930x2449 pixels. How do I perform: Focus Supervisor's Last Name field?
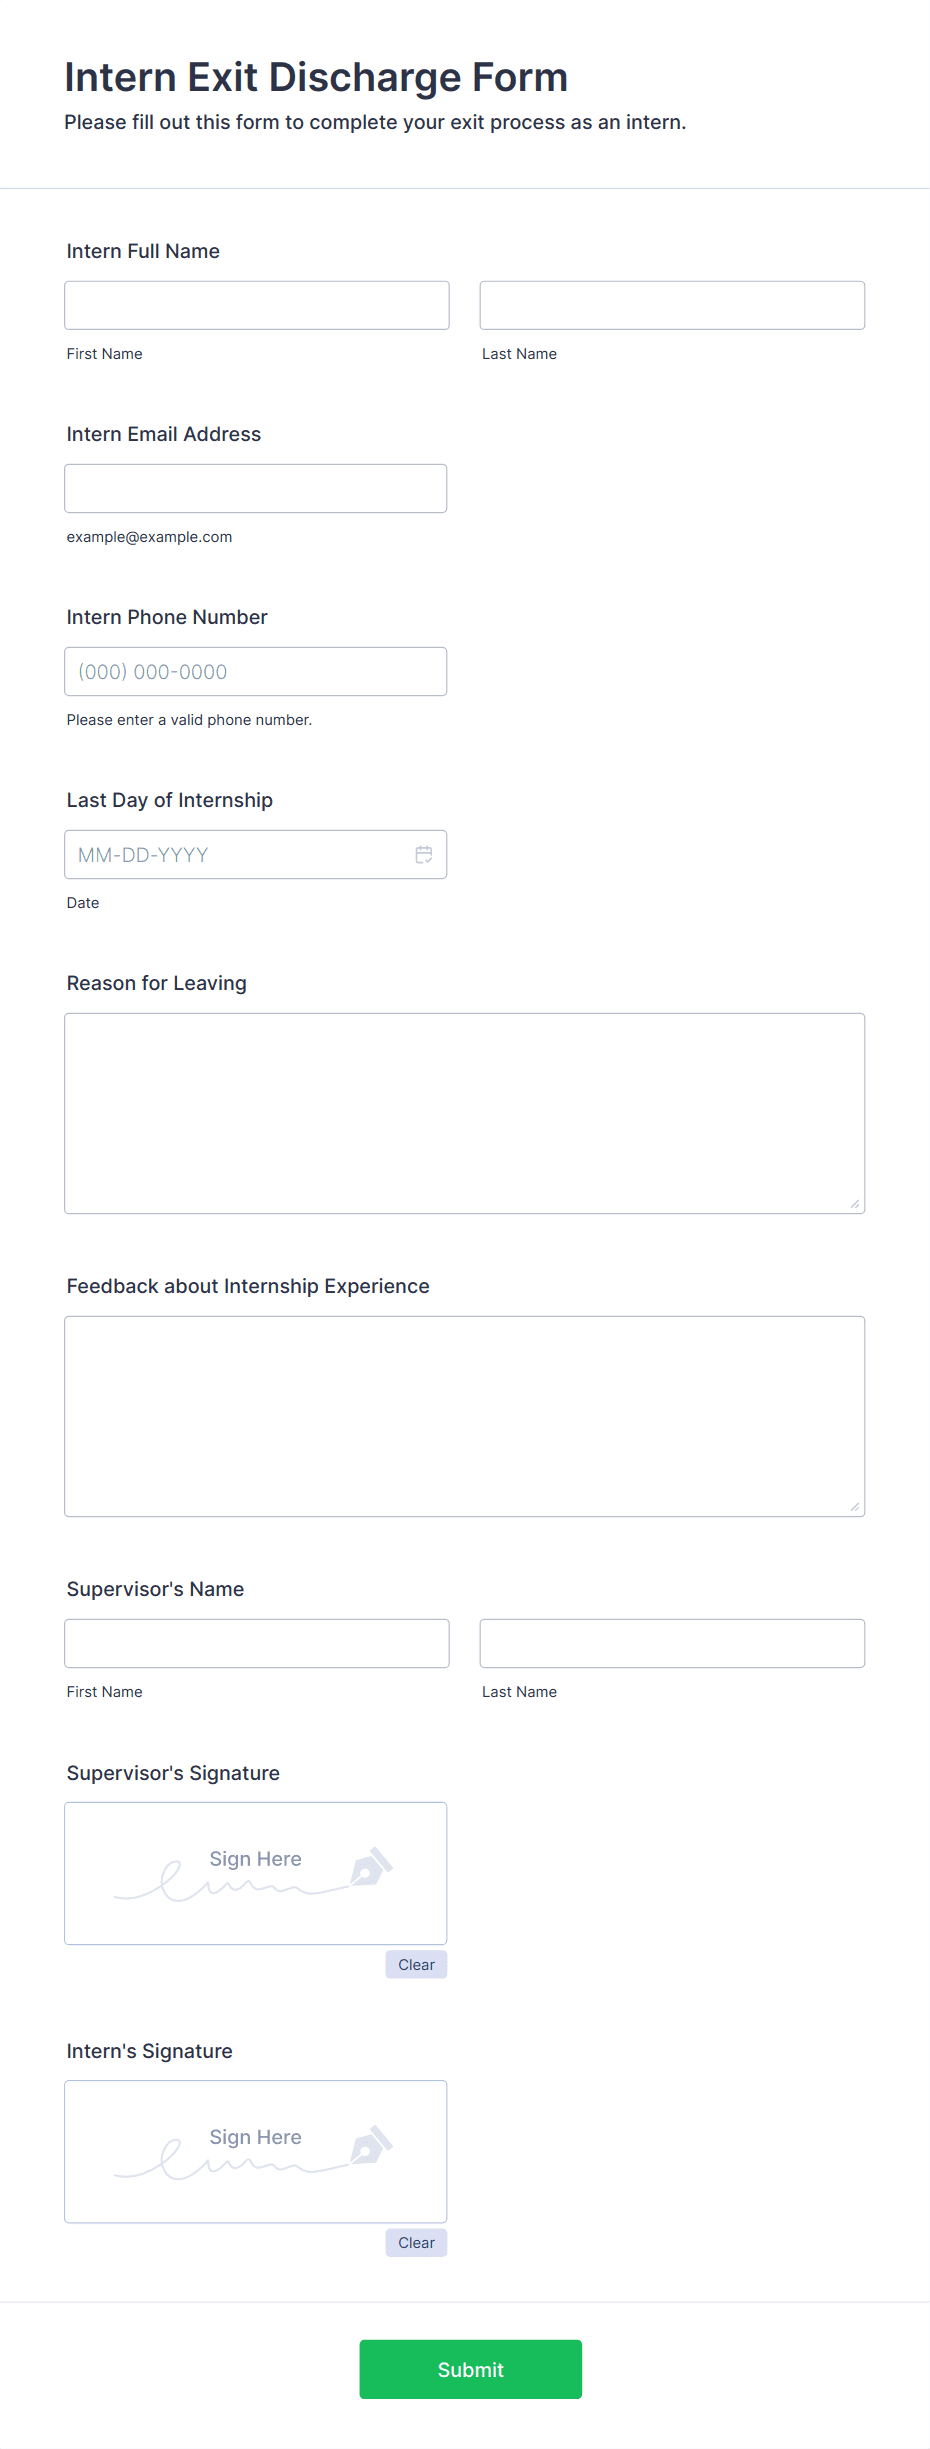point(672,1643)
